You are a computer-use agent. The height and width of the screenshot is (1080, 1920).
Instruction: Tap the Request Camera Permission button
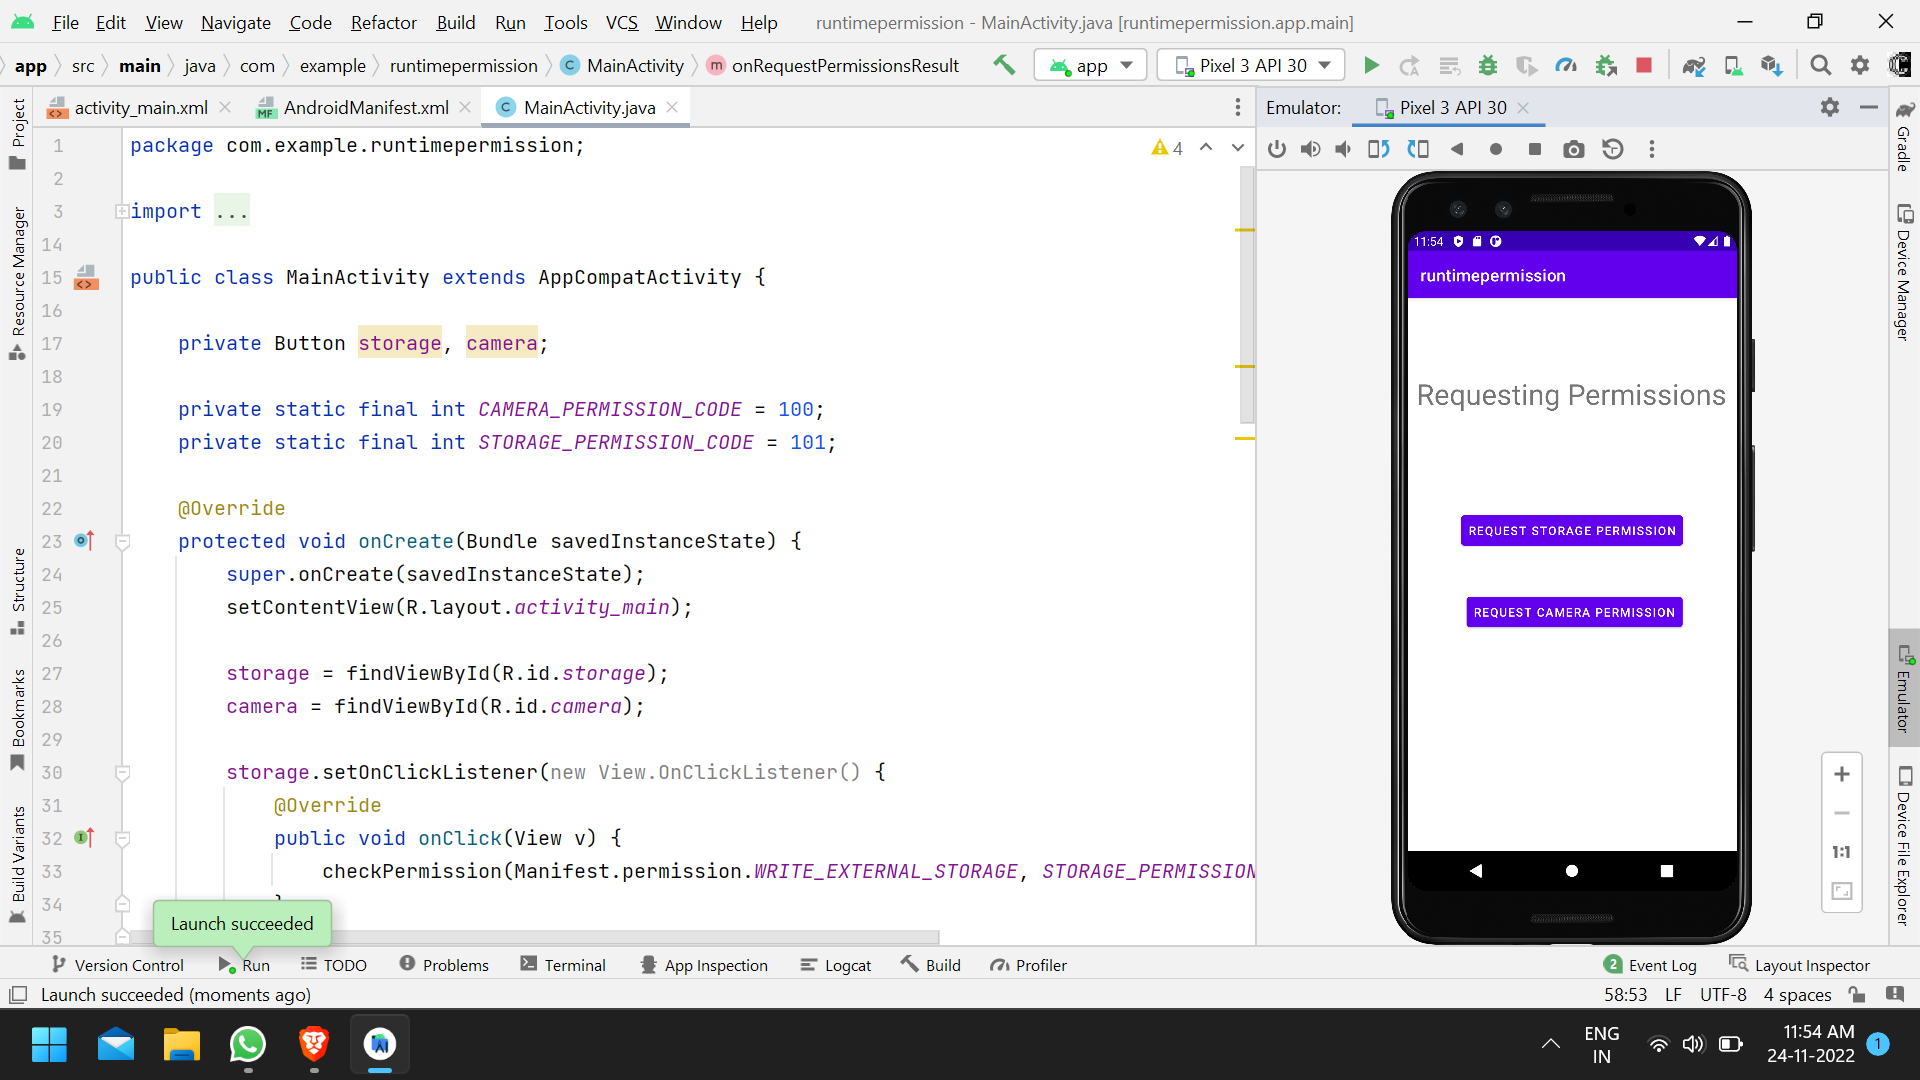(1573, 612)
